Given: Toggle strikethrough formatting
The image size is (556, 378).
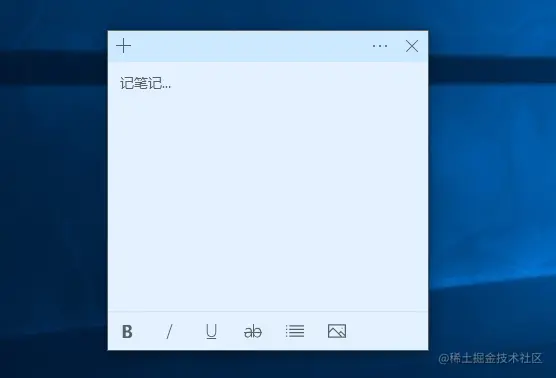Looking at the screenshot, I should click(x=253, y=332).
